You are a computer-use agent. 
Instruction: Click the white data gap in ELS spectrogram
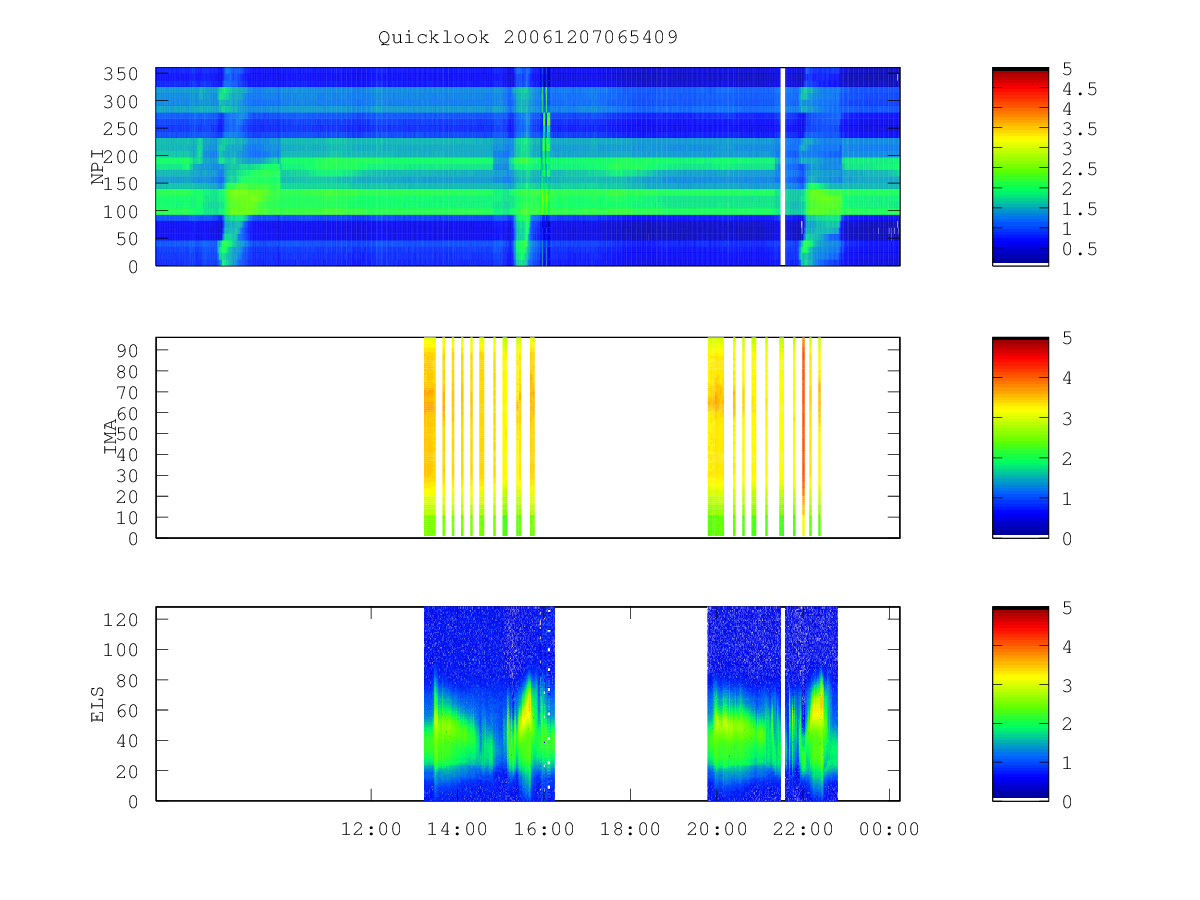coord(782,704)
